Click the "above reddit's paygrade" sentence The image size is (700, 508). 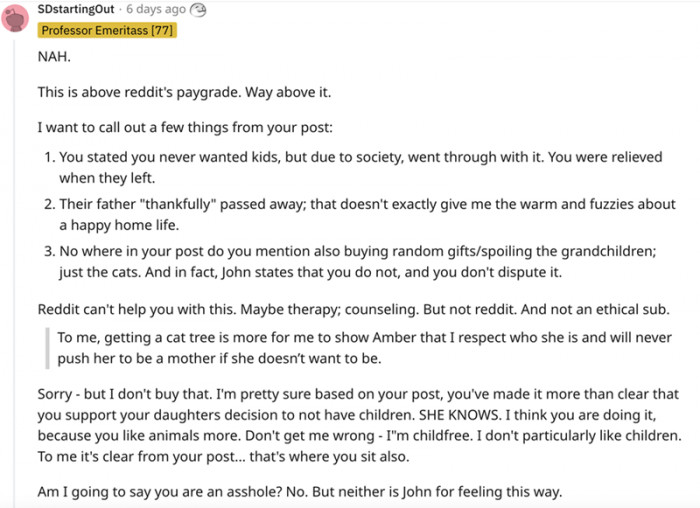tap(183, 92)
